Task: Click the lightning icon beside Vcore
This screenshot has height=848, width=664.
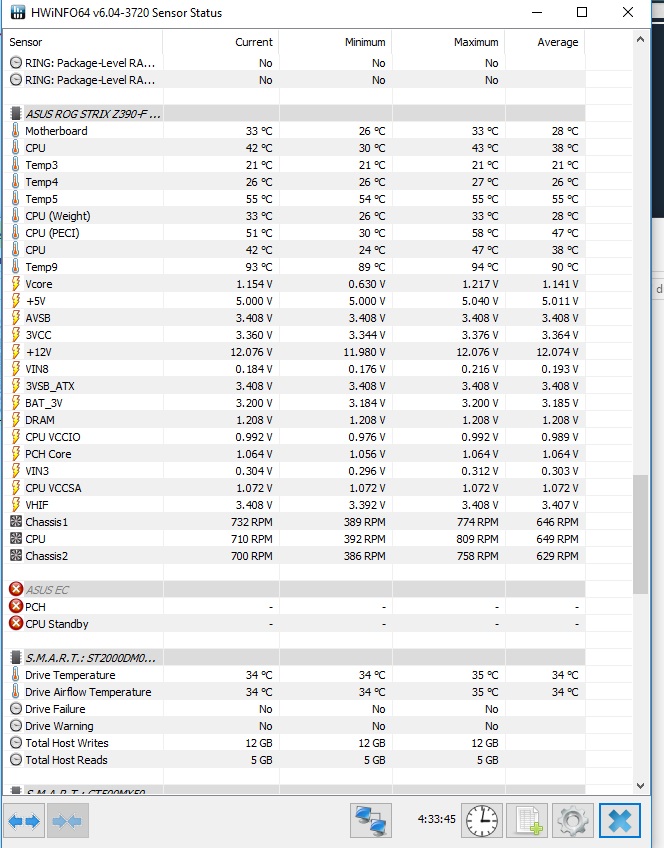Action: pyautogui.click(x=16, y=283)
